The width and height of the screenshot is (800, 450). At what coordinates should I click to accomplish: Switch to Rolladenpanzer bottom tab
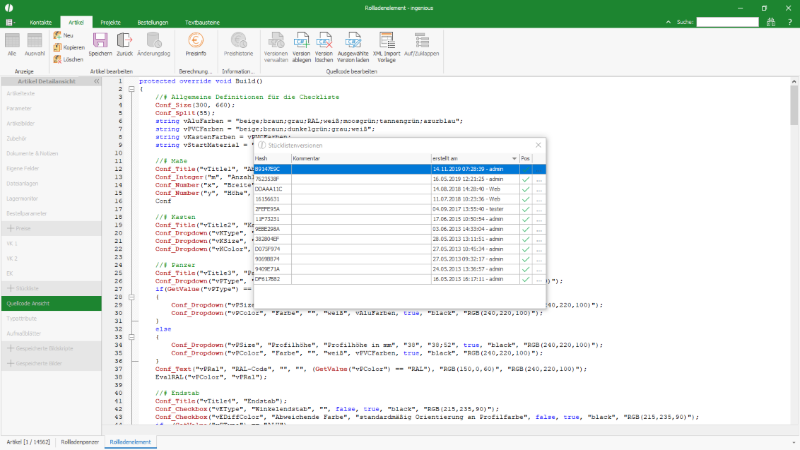[80, 442]
